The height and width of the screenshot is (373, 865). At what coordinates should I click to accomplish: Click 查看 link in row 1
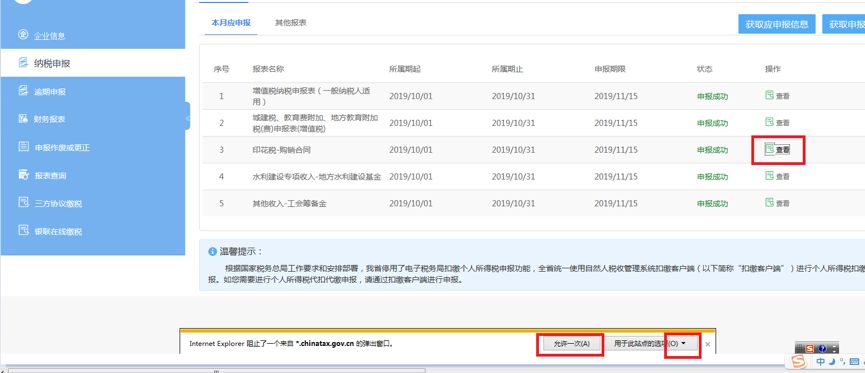coord(783,95)
